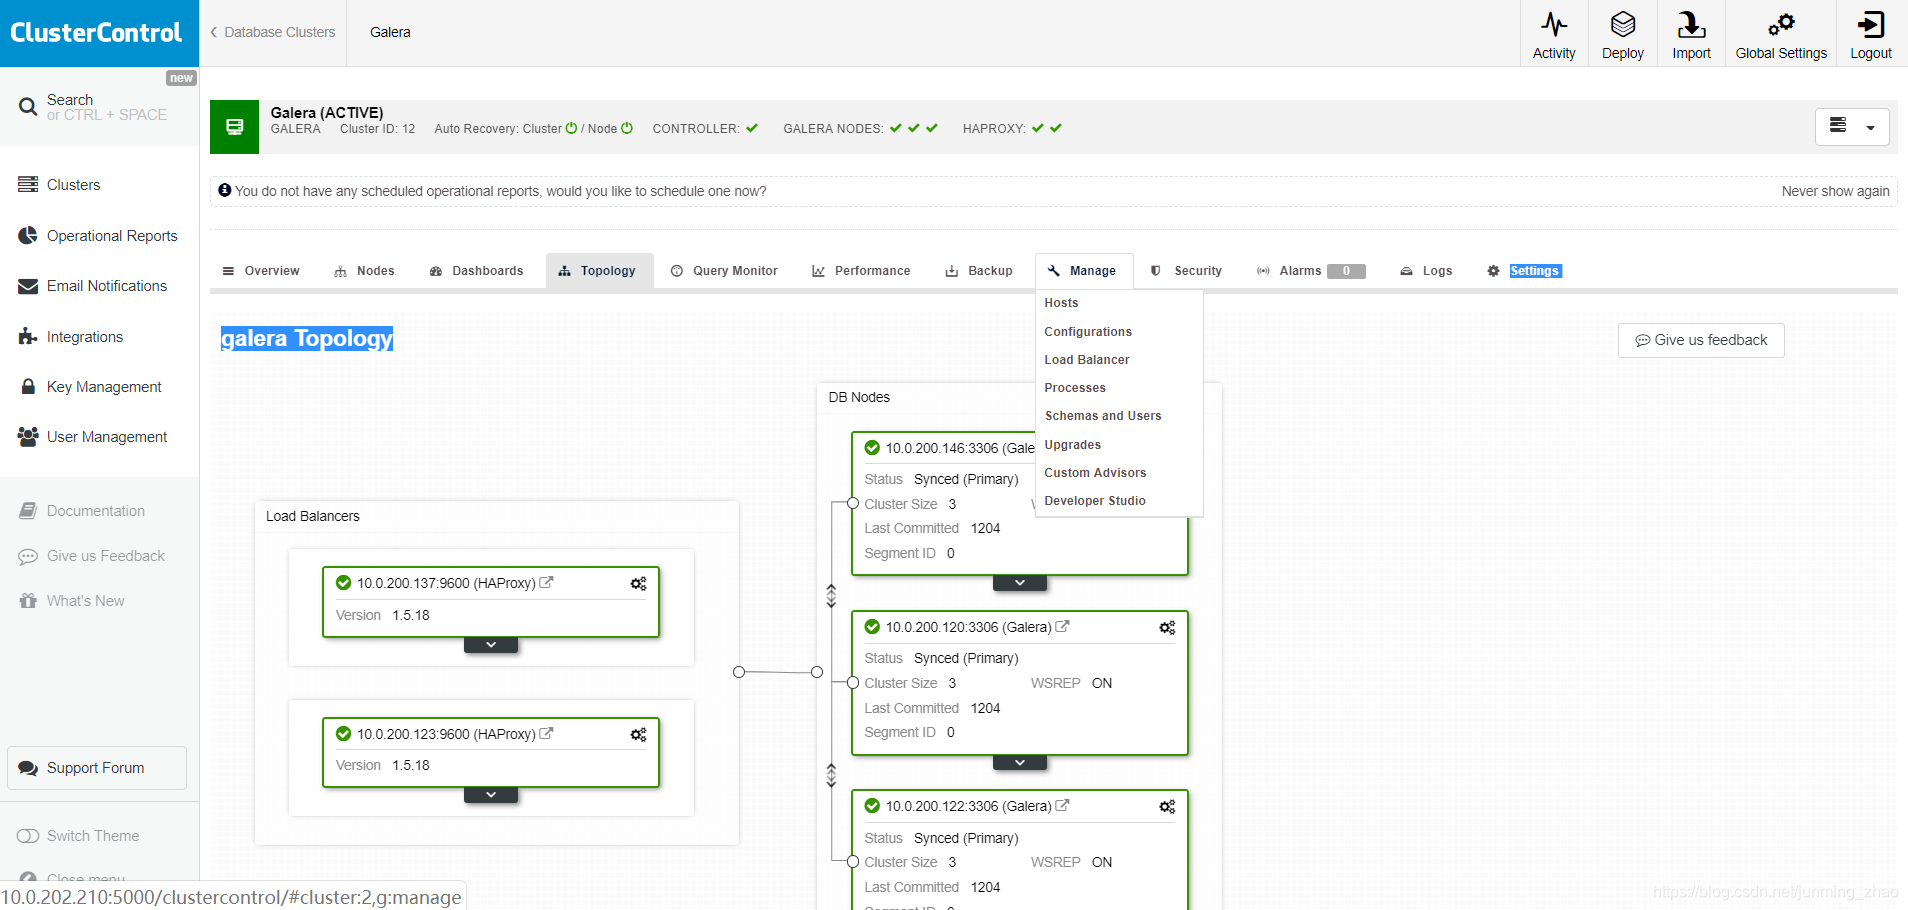Switch to Overview tab
The height and width of the screenshot is (910, 1908).
pos(261,271)
